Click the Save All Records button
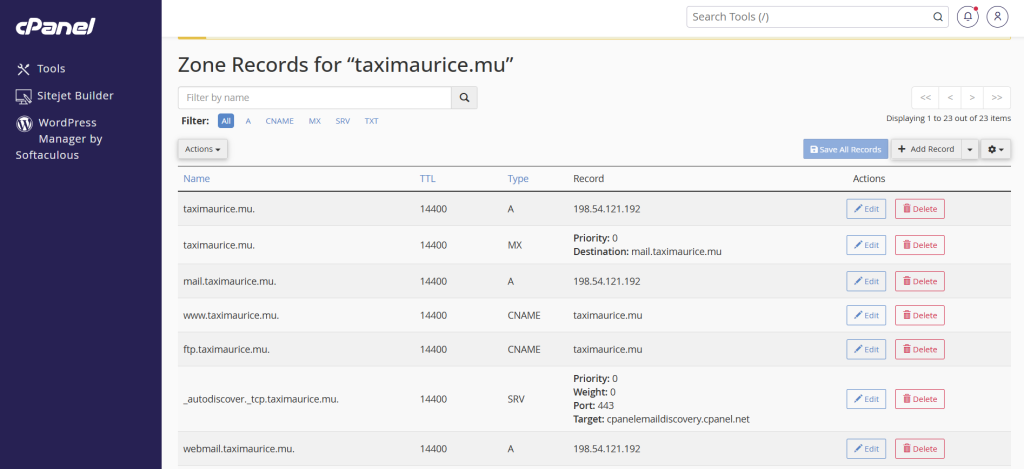The image size is (1024, 469). 845,149
